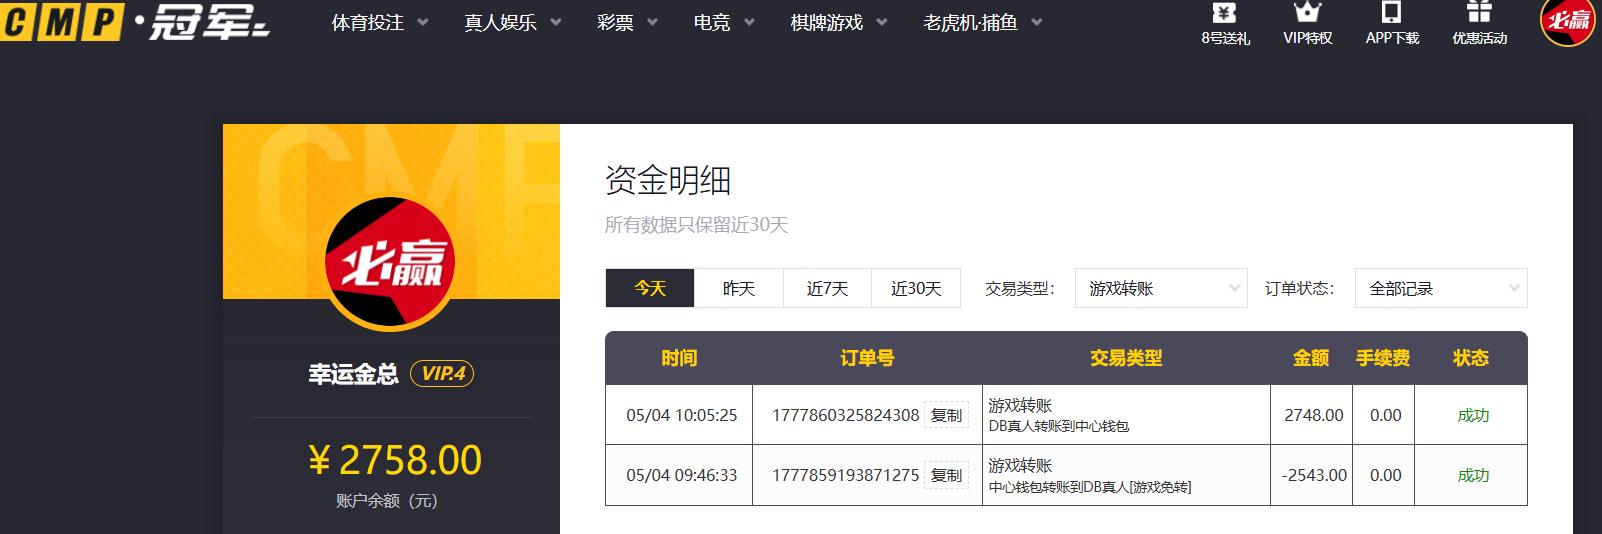Viewport: 1602px width, 534px height.
Task: Expand chevron next to 真人娱乐
Action: click(x=555, y=22)
